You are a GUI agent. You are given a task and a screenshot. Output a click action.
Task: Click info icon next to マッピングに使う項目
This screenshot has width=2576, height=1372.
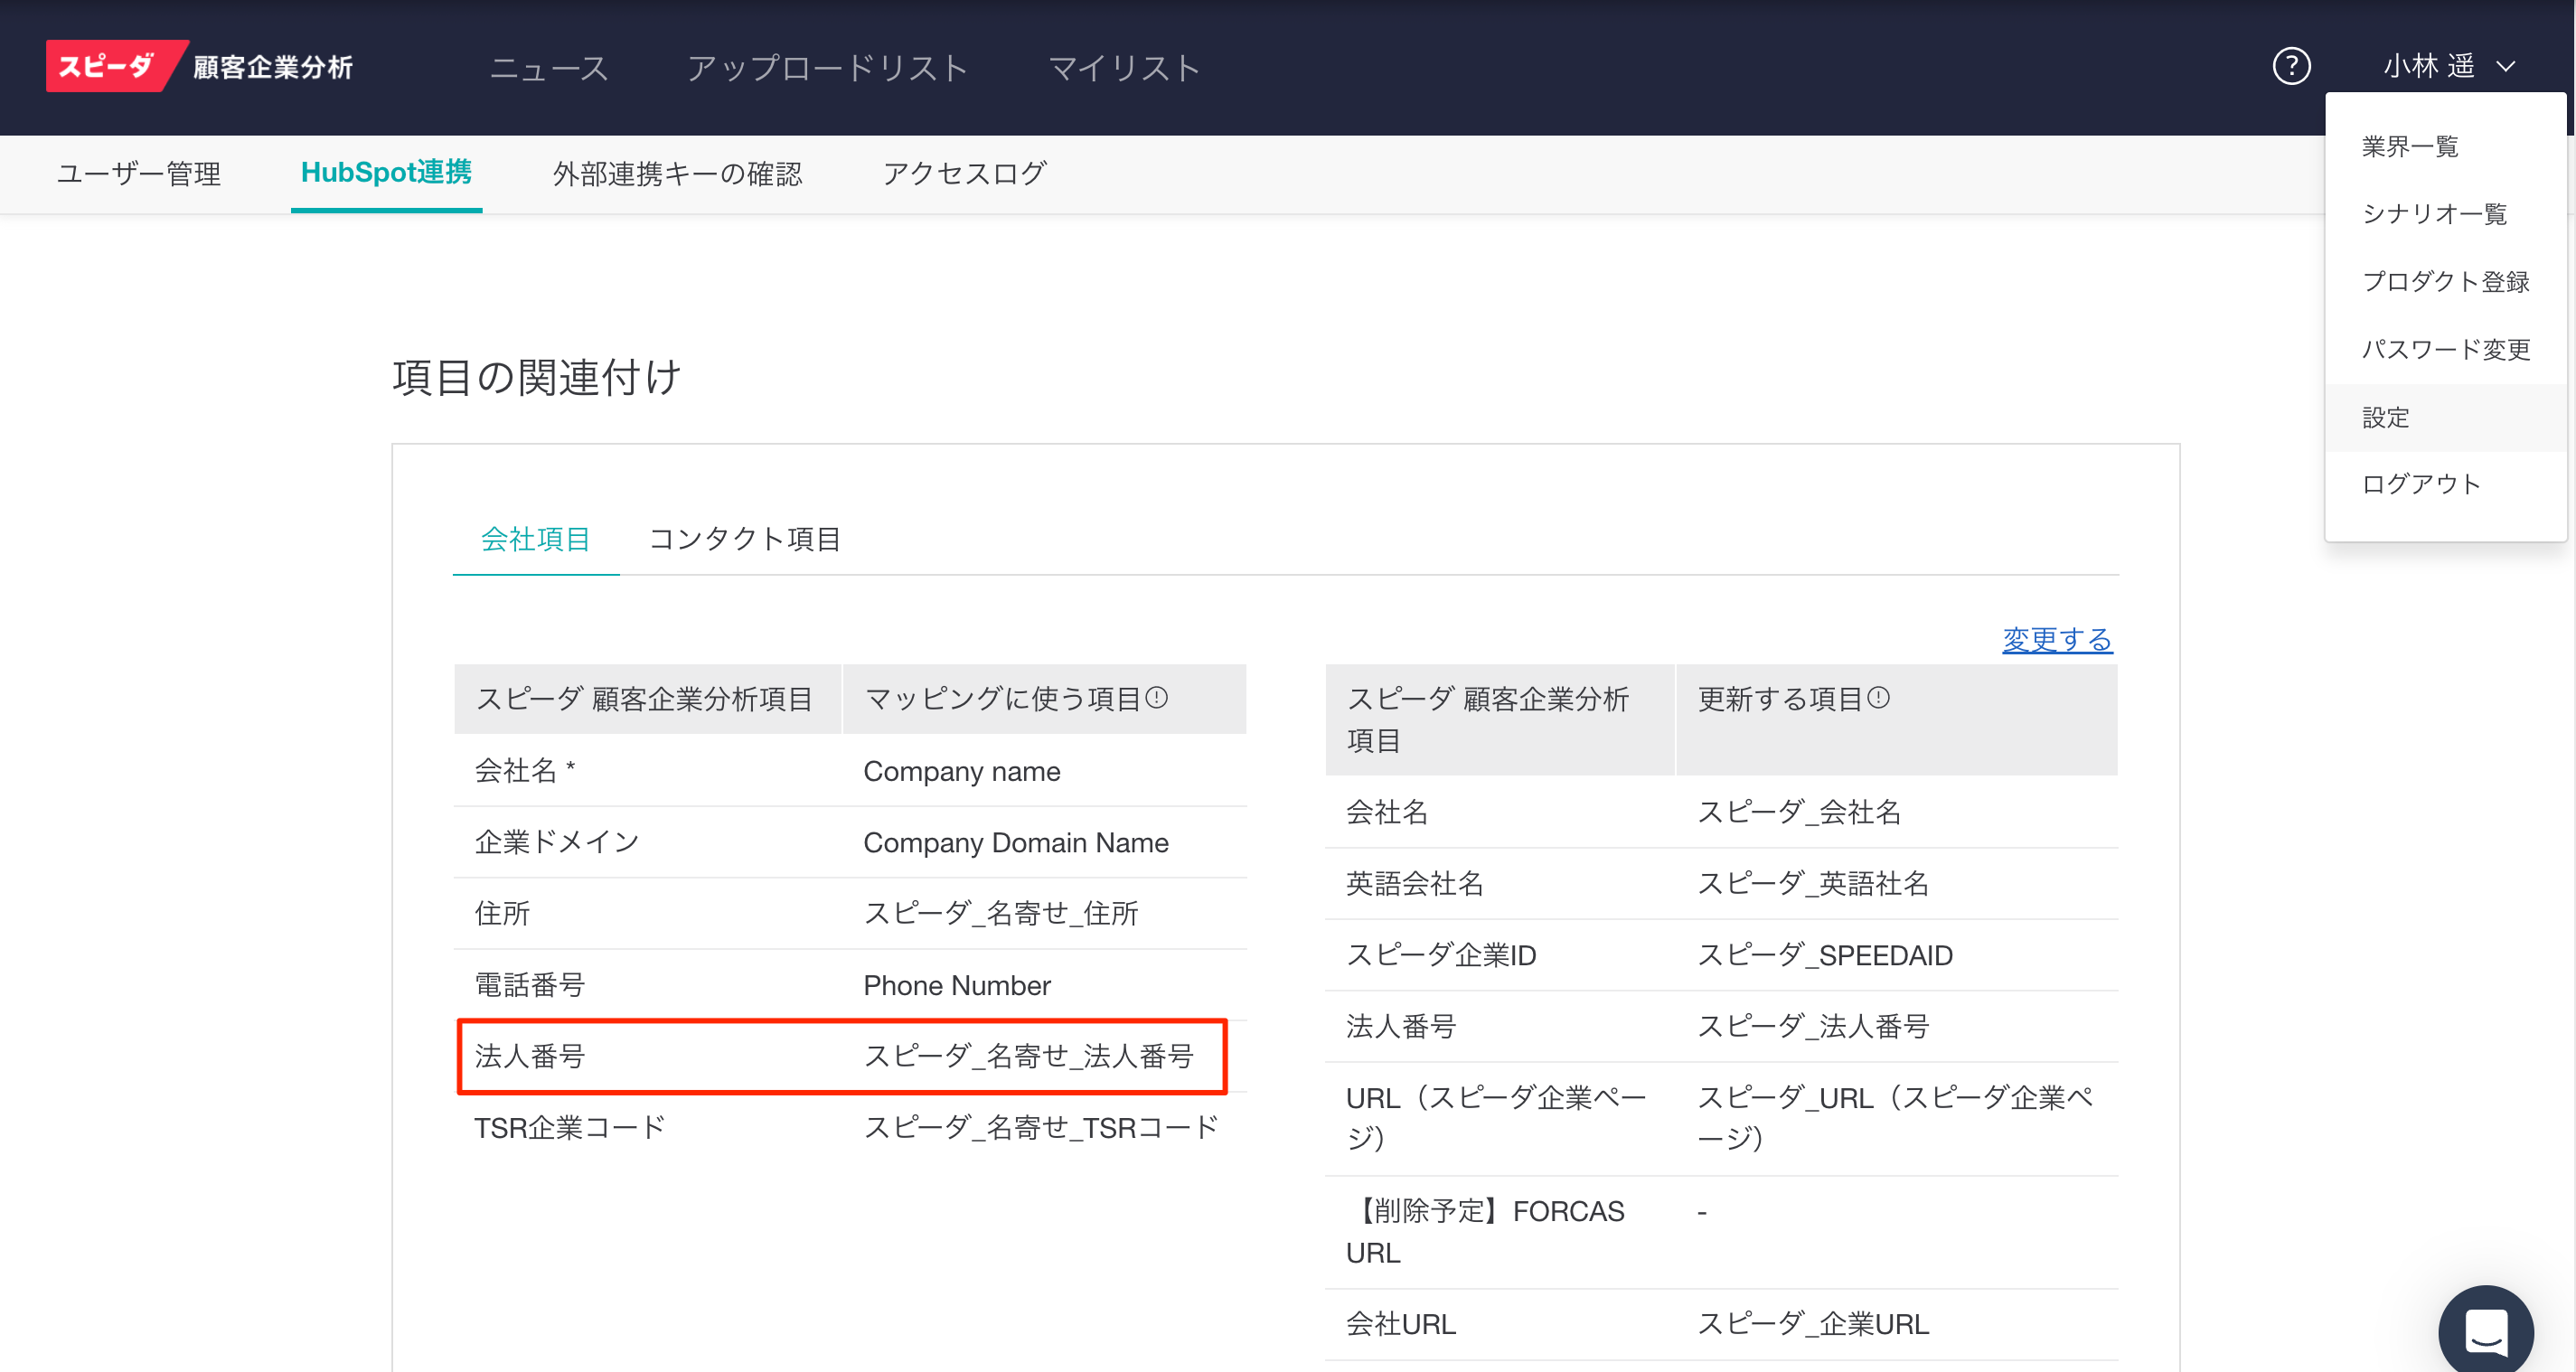pyautogui.click(x=1157, y=698)
